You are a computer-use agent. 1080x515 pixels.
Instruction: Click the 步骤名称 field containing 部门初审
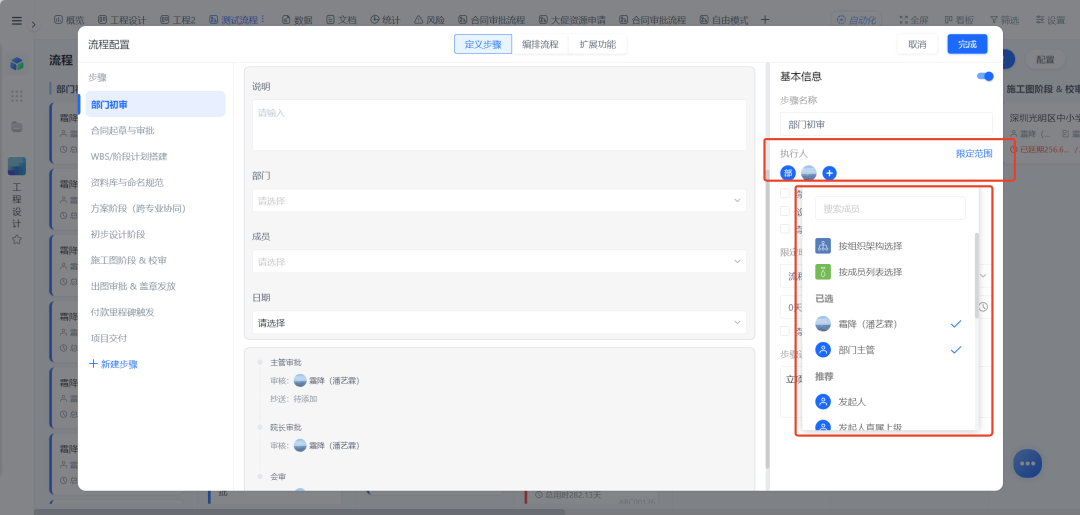pos(886,125)
